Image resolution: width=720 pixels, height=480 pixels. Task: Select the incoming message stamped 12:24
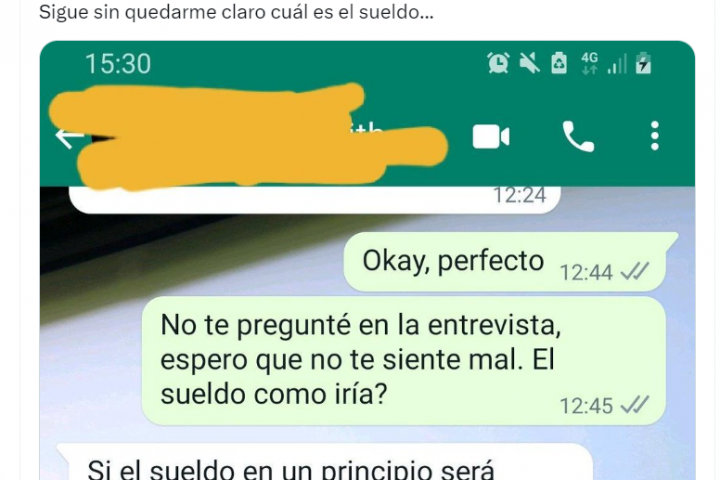[x=315, y=199]
